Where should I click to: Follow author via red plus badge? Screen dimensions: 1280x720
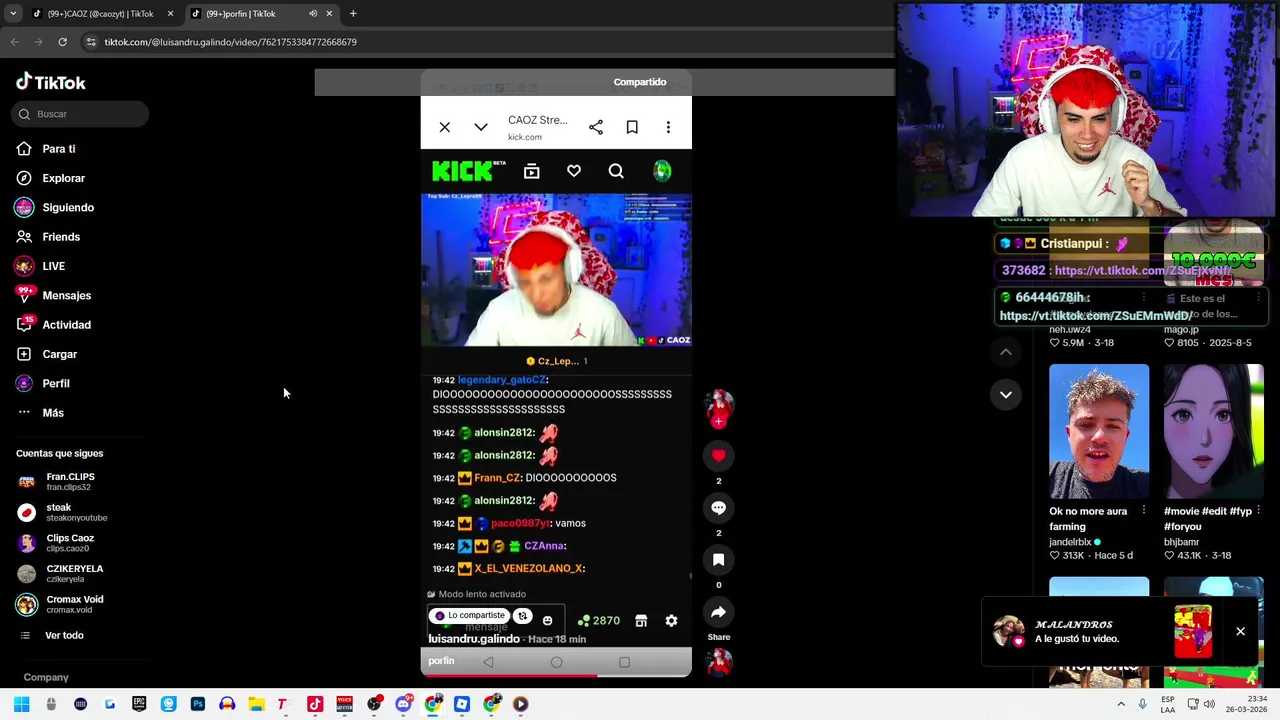coord(718,421)
